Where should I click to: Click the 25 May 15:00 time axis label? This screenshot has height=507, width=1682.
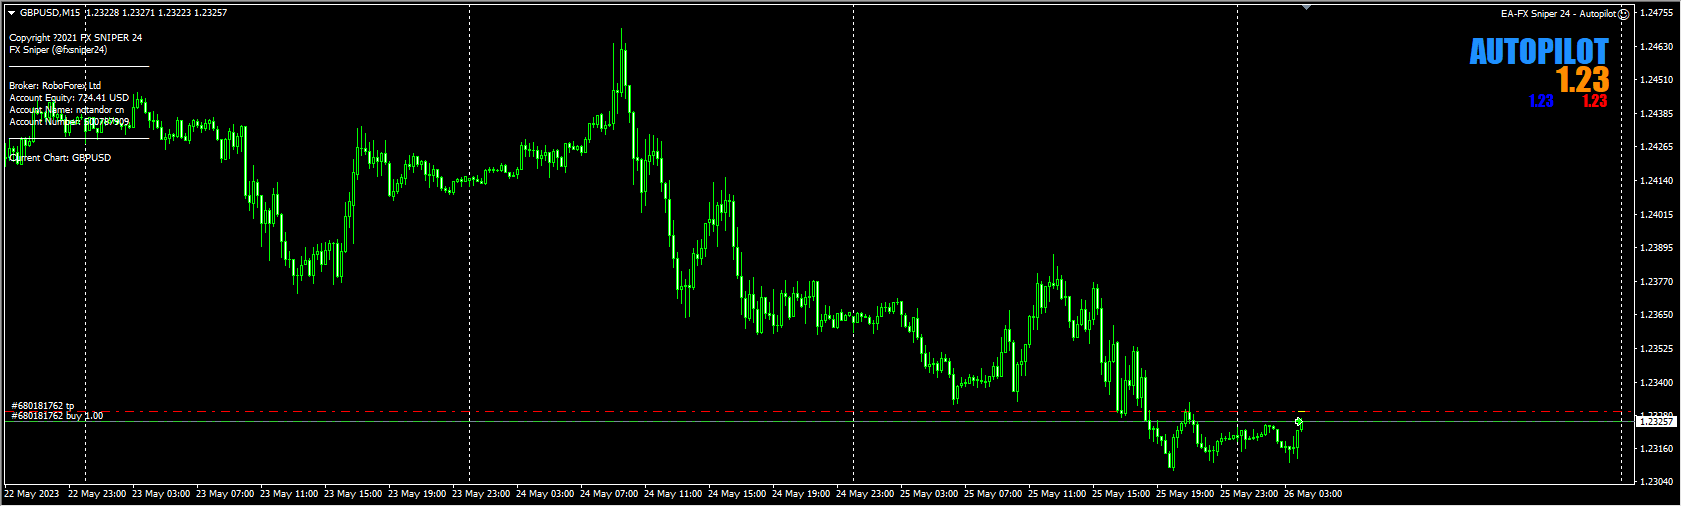[1121, 494]
